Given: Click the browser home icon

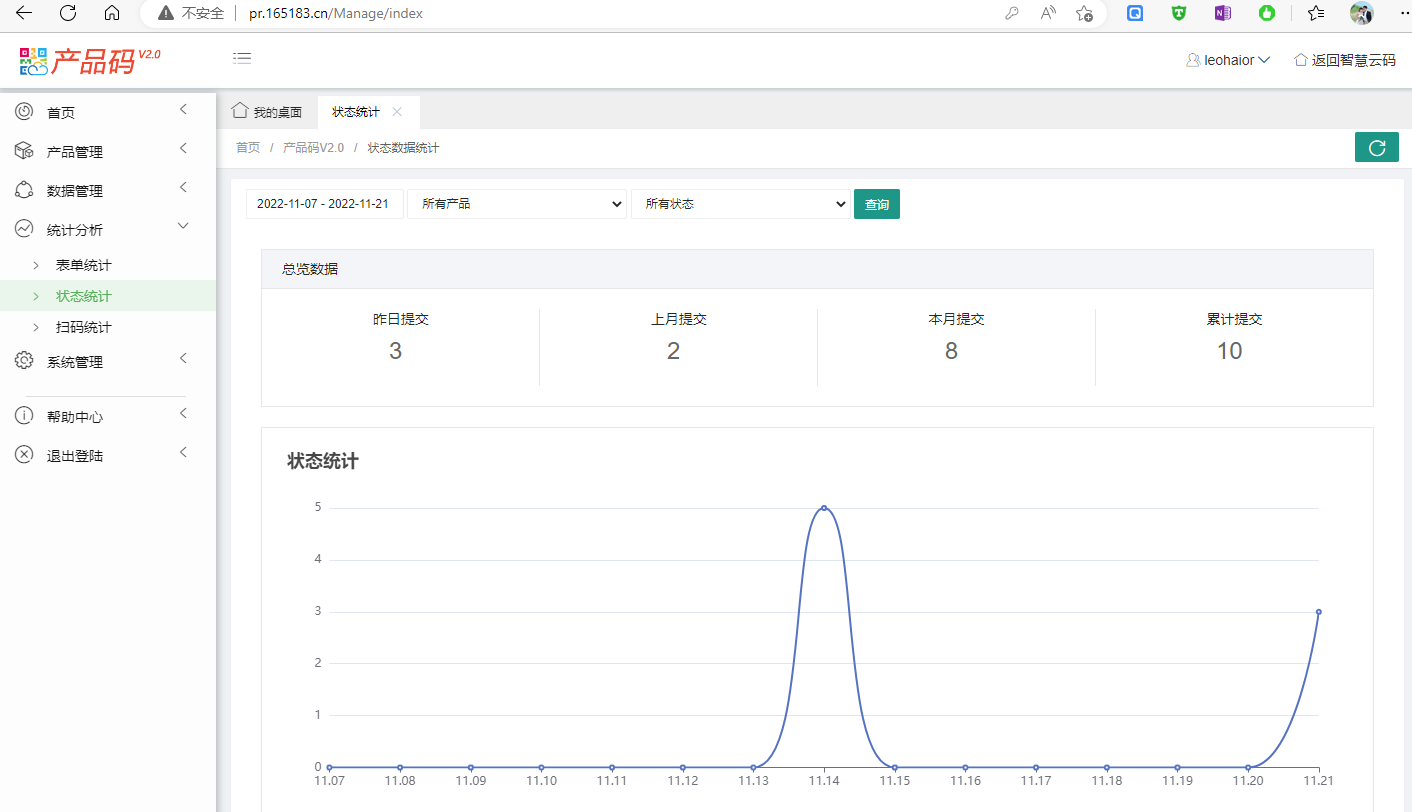Looking at the screenshot, I should pos(112,14).
